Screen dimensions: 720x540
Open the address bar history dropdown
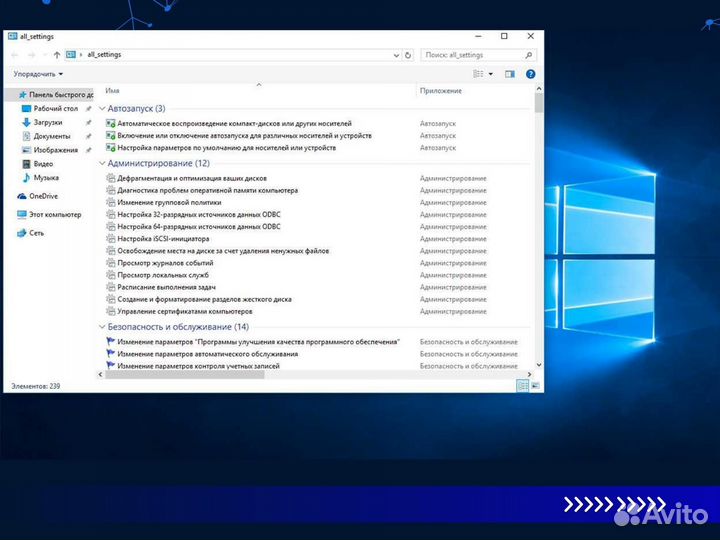pos(396,55)
